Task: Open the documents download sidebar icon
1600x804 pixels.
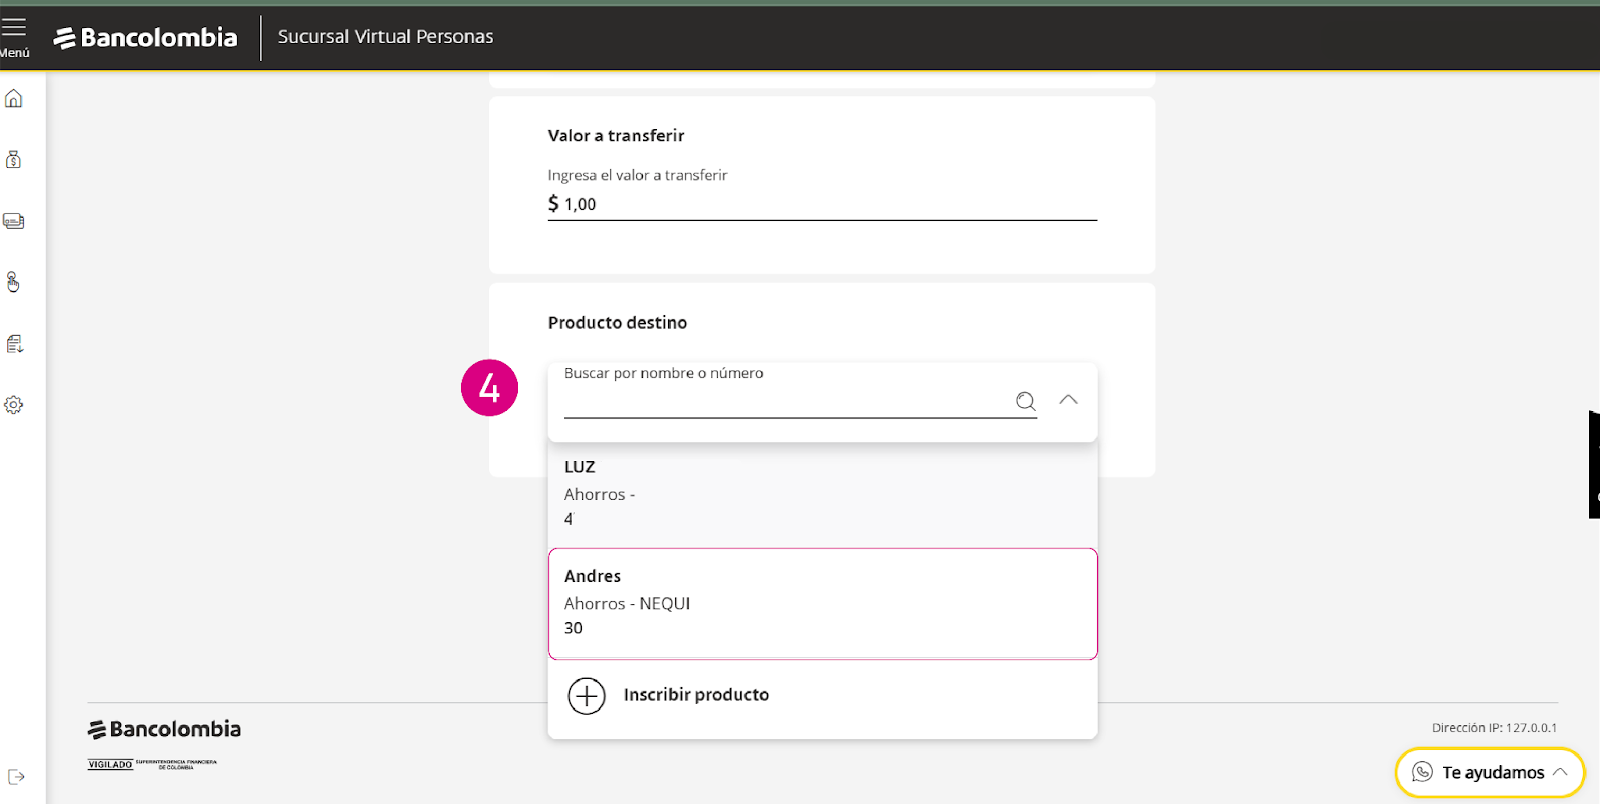Action: 14,344
